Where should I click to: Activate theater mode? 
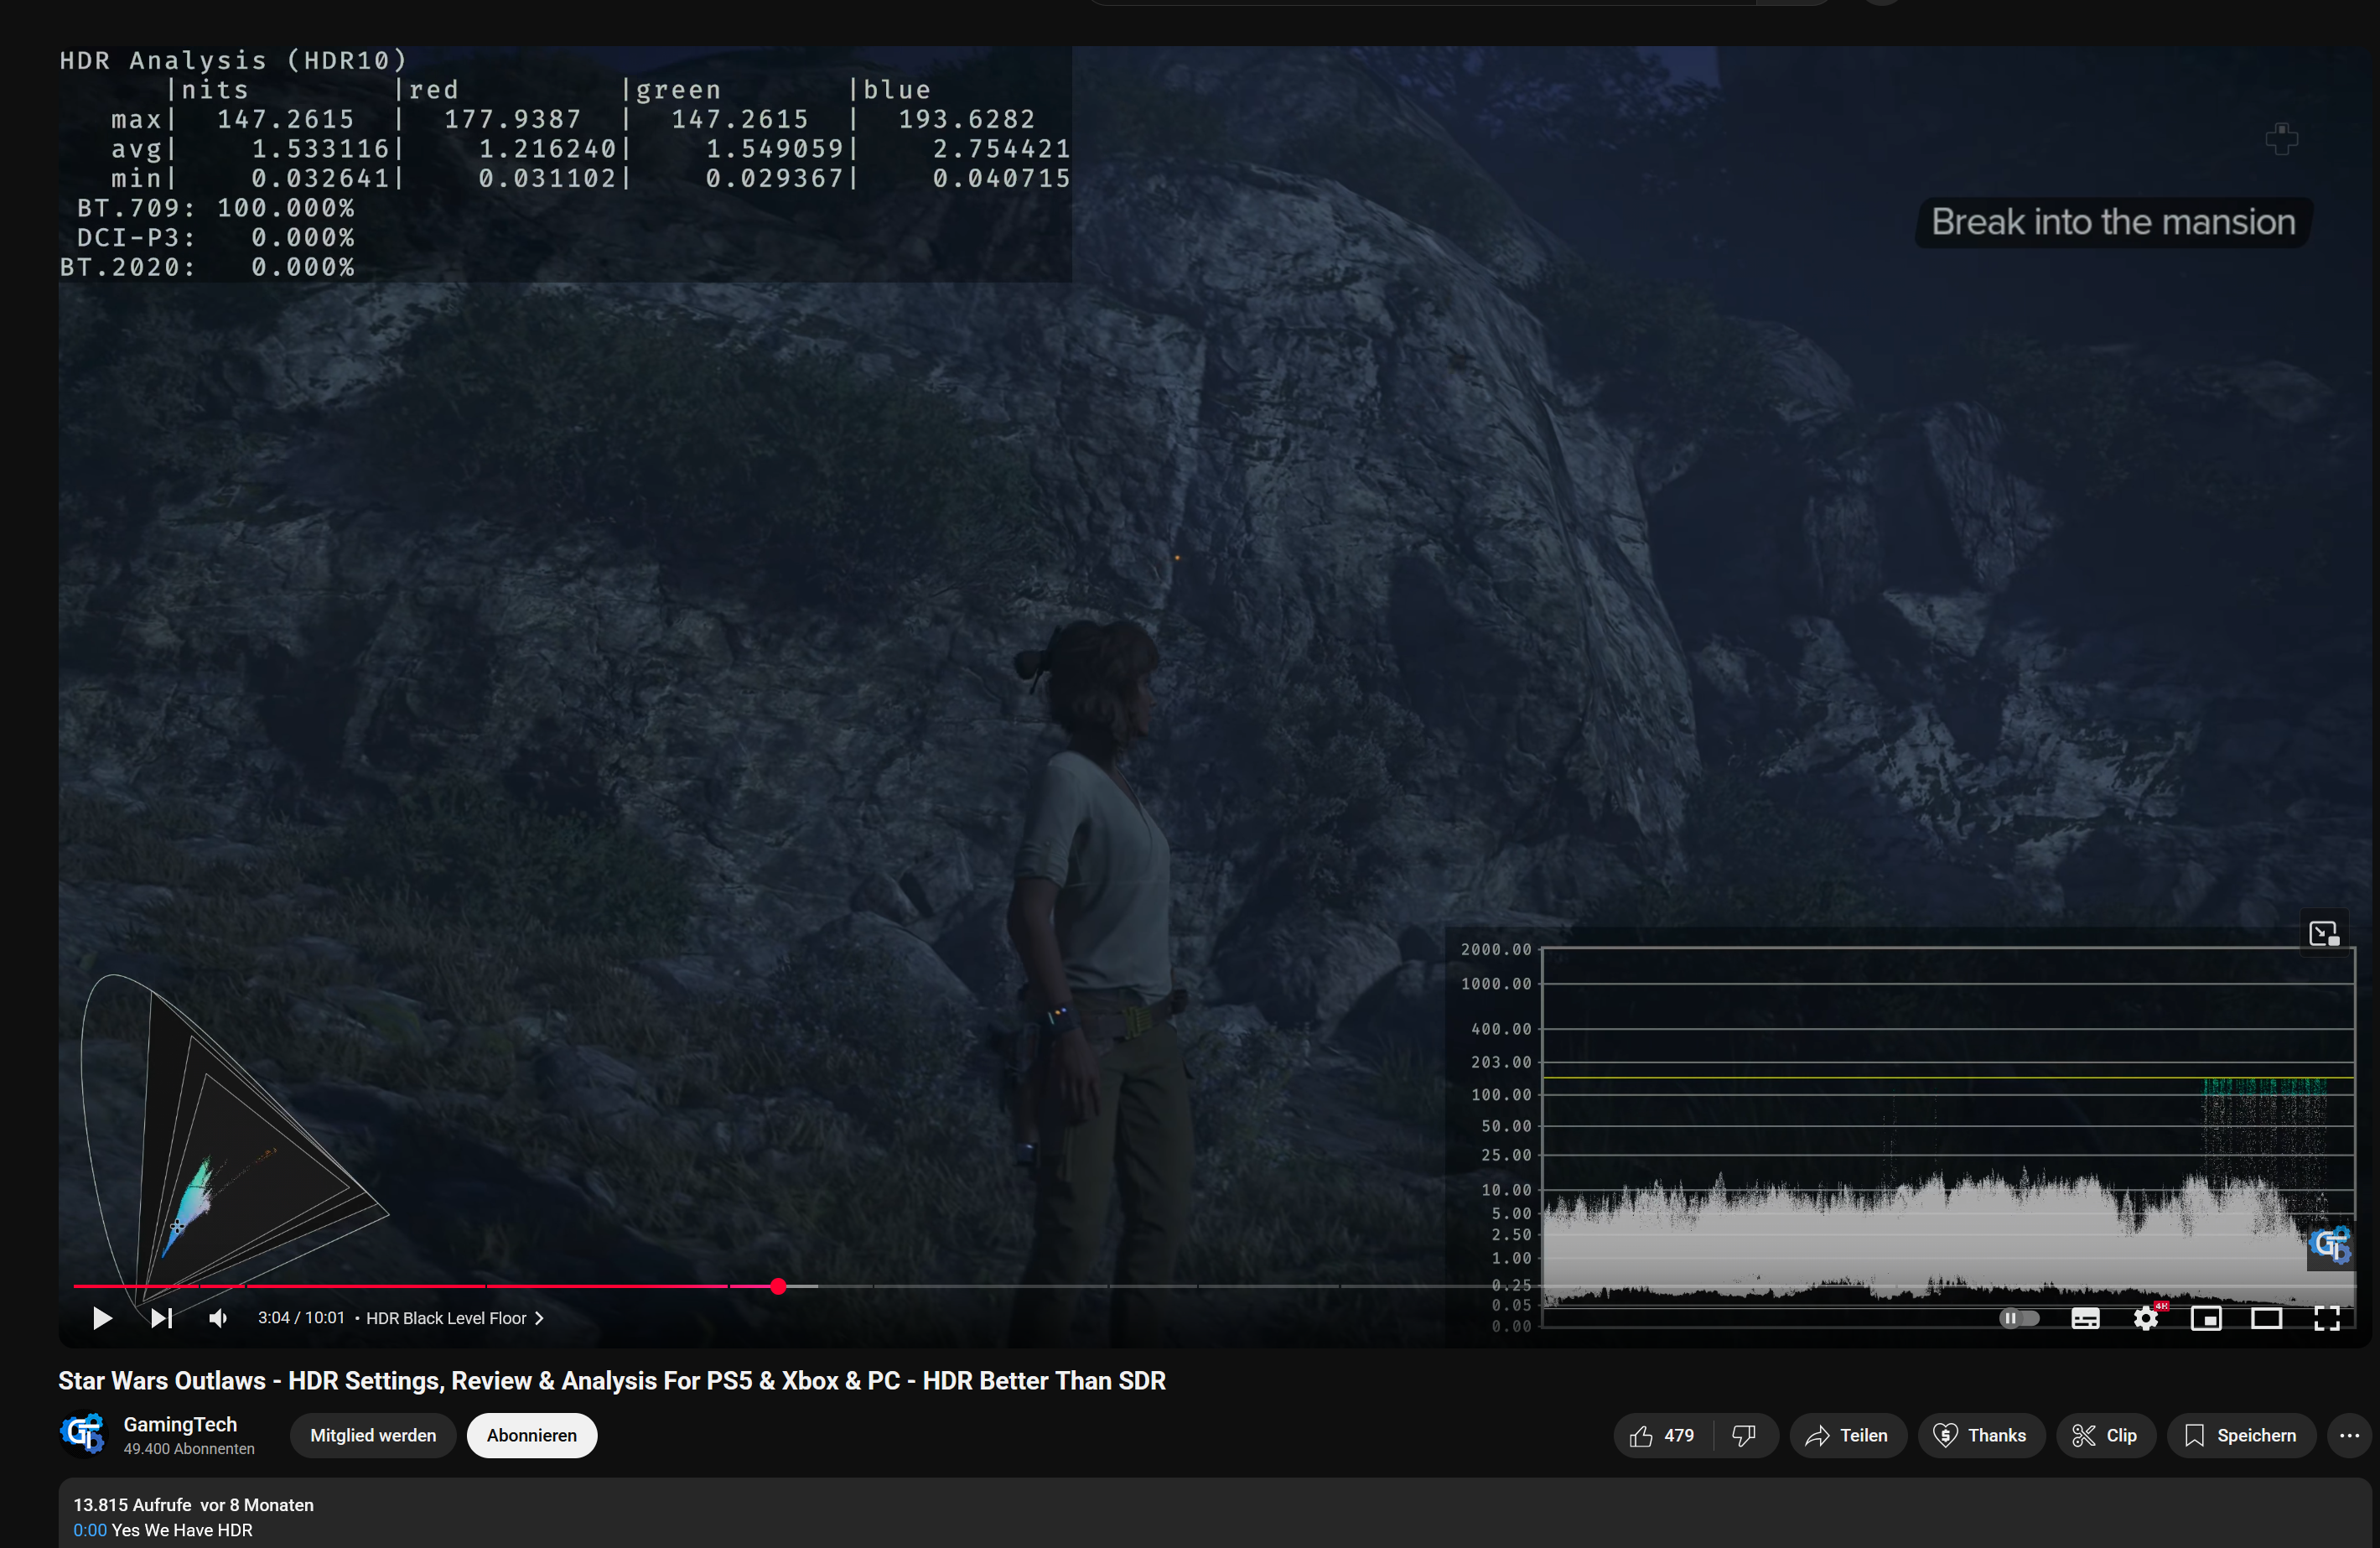(2266, 1318)
